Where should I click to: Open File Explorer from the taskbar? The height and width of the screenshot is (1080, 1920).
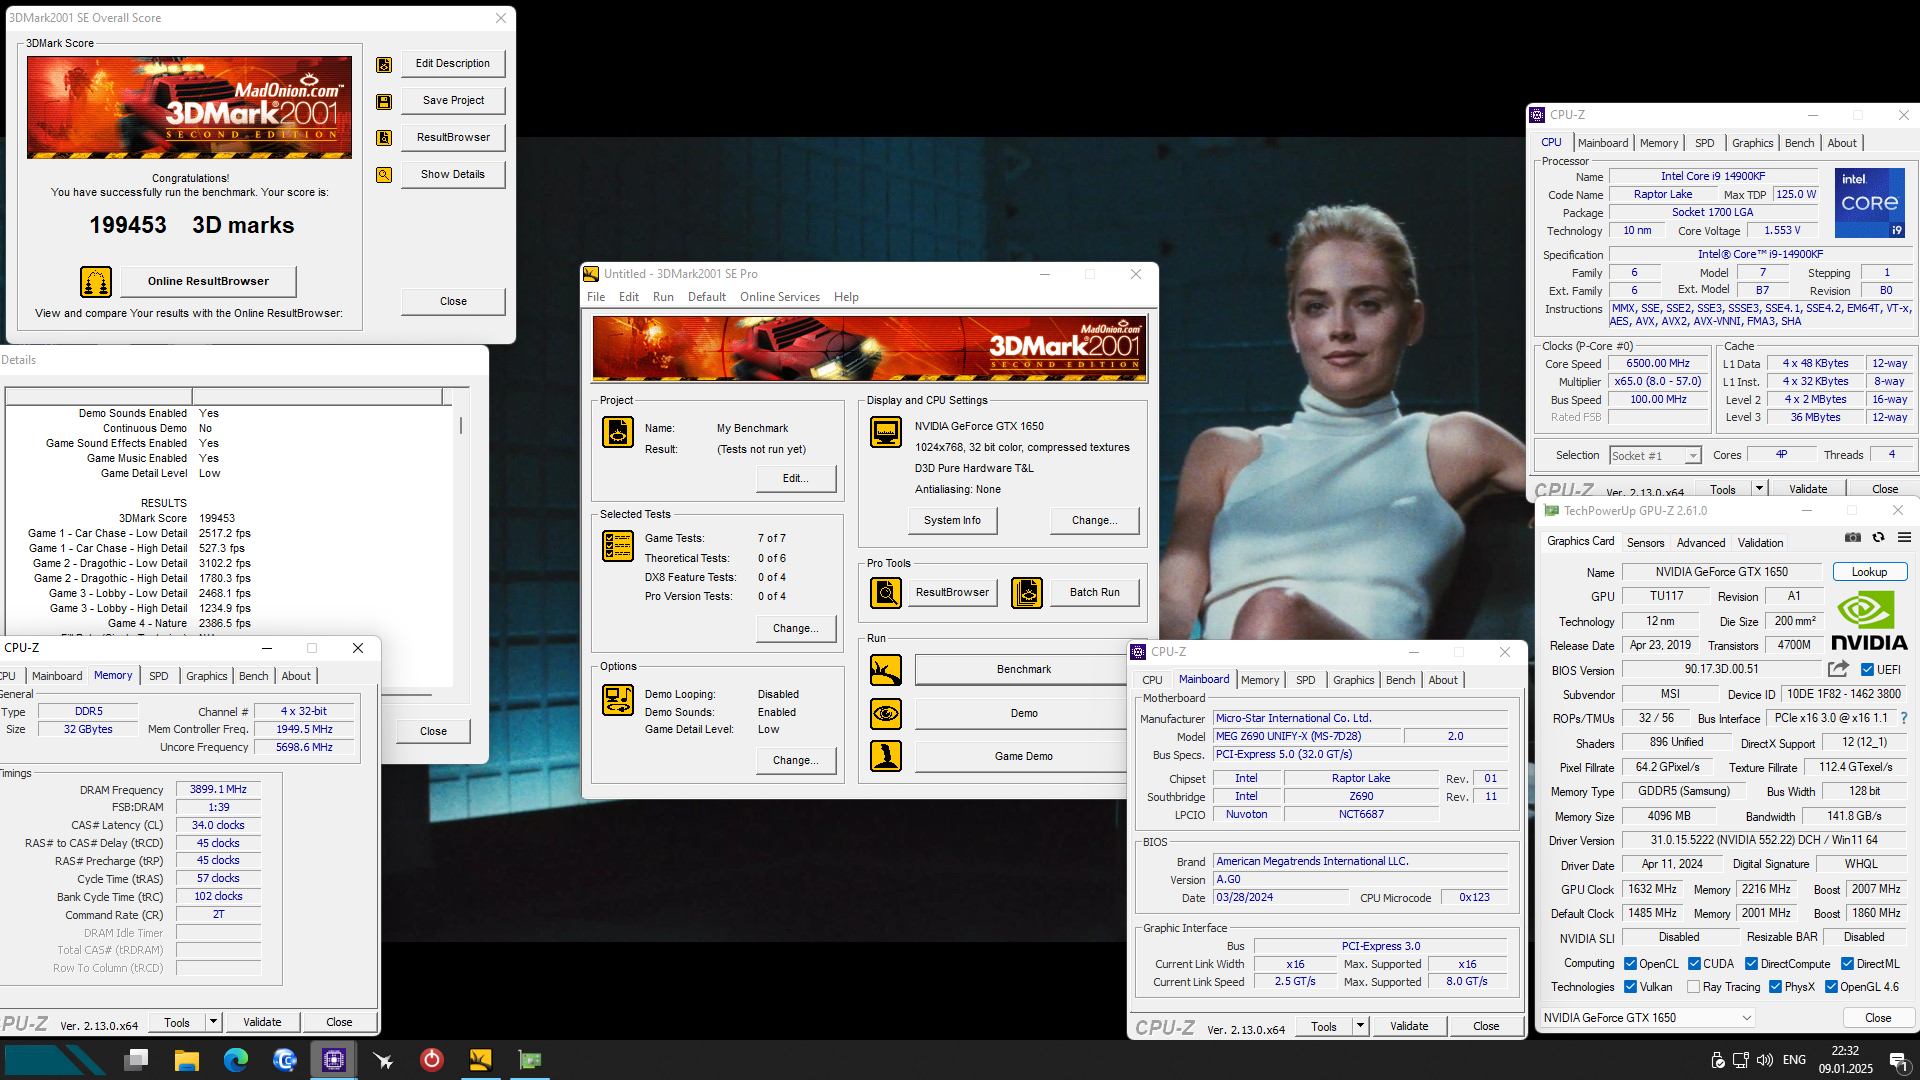pos(187,1060)
